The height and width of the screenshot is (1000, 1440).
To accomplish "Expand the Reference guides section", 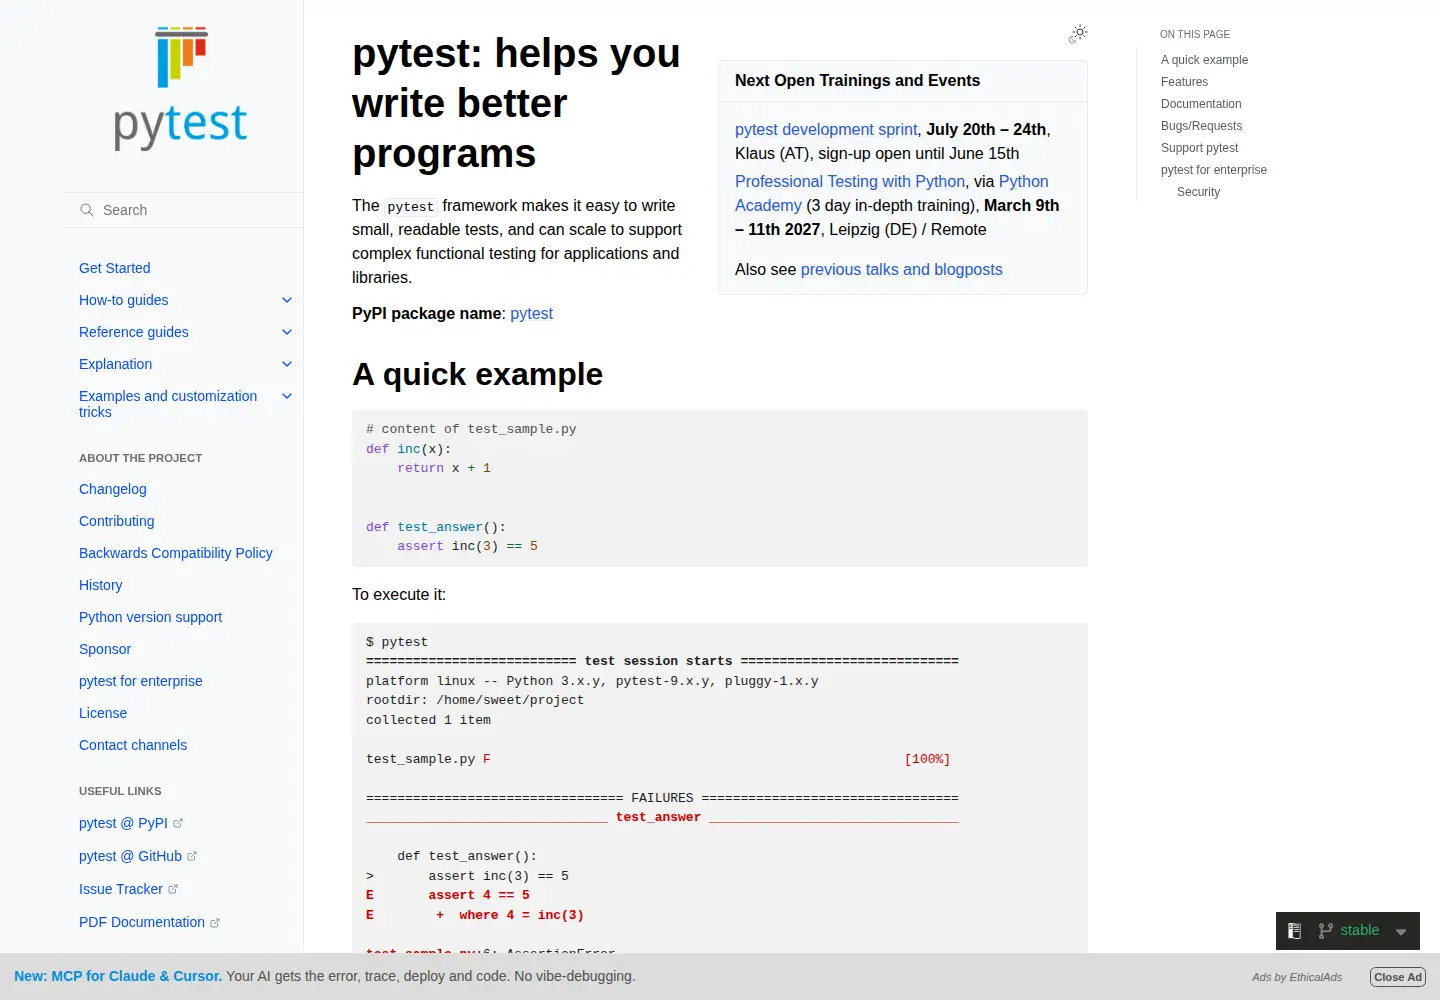I will pos(287,332).
